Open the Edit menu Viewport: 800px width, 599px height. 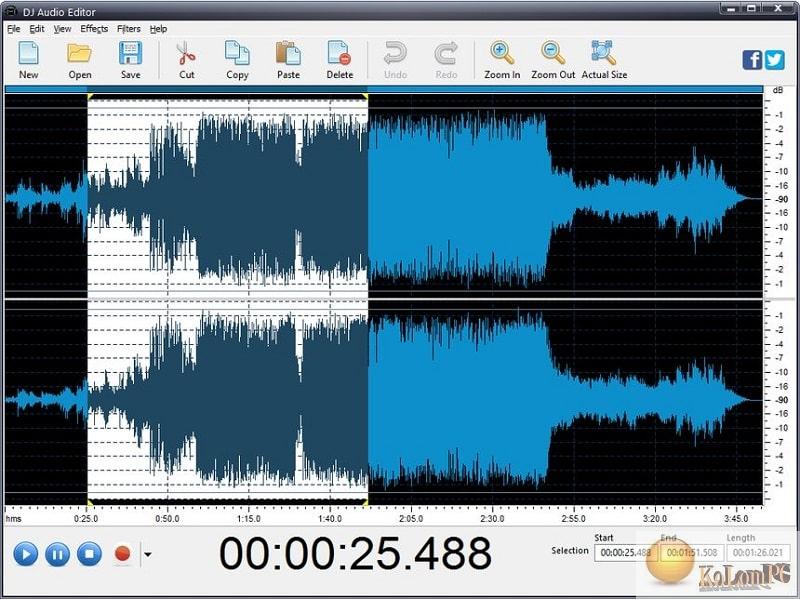(x=37, y=29)
